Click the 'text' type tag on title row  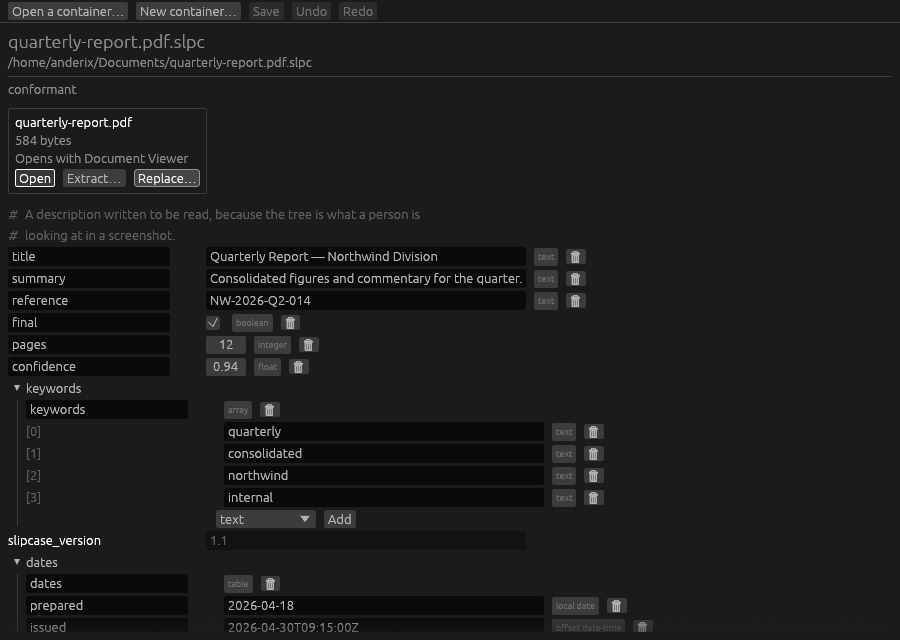546,257
